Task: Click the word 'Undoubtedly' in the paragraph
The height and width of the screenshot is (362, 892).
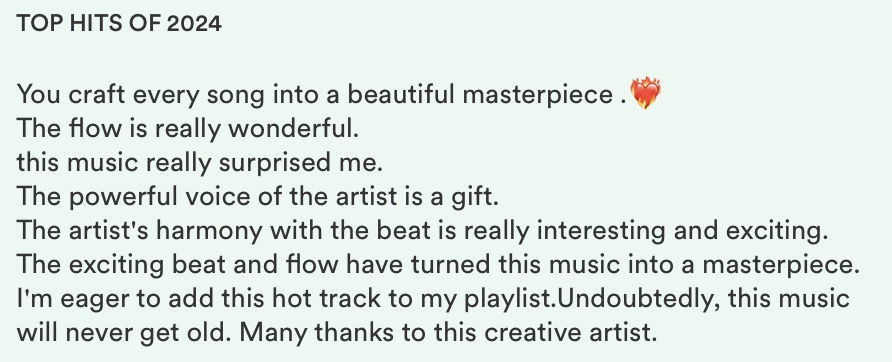Action: pyautogui.click(x=635, y=300)
